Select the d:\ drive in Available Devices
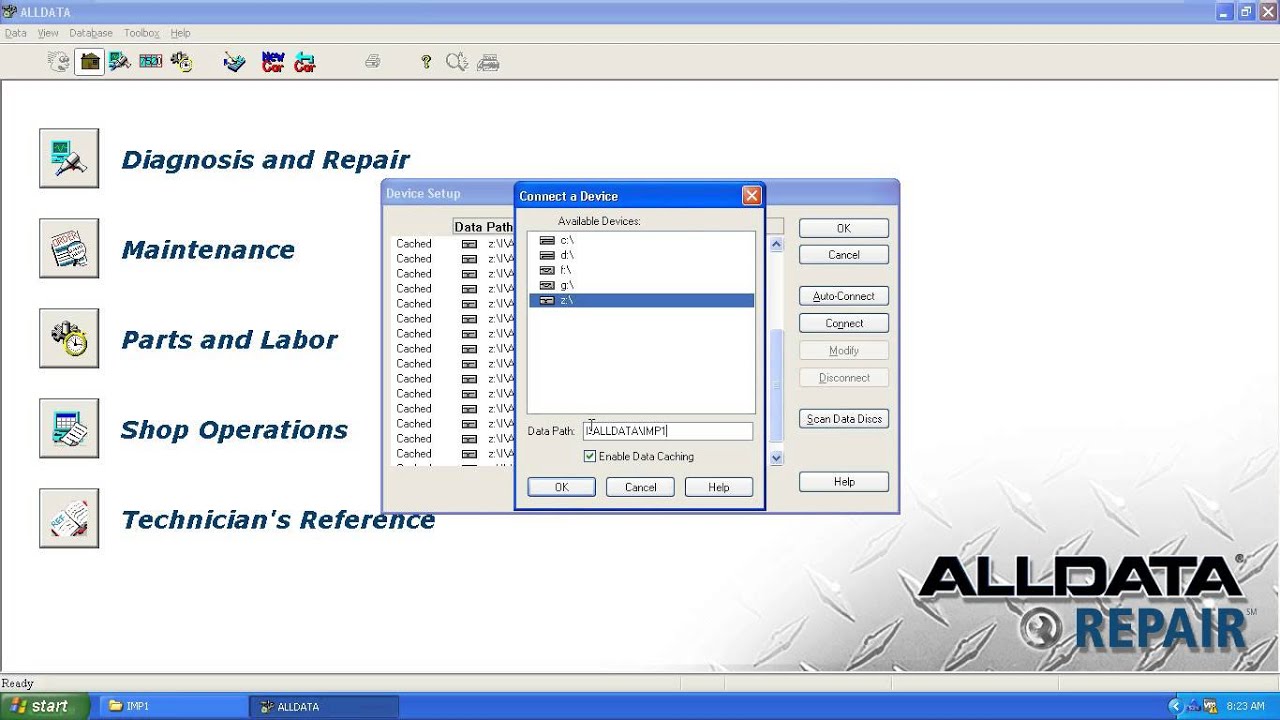Screen dimensions: 1280x720 coord(641,255)
